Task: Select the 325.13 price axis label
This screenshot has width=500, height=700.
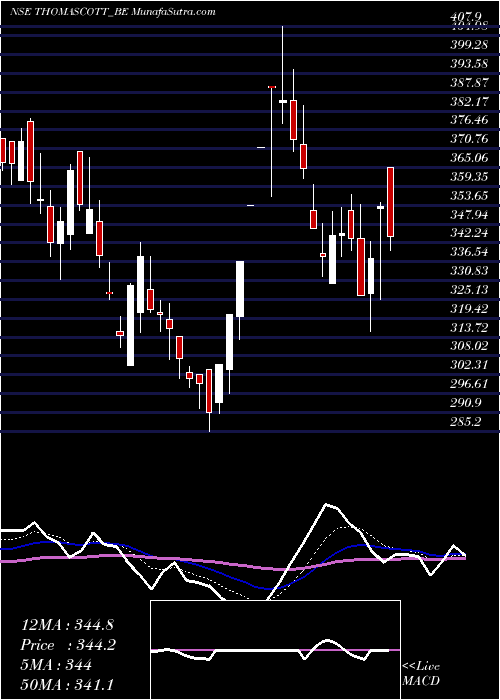Action: pos(469,290)
